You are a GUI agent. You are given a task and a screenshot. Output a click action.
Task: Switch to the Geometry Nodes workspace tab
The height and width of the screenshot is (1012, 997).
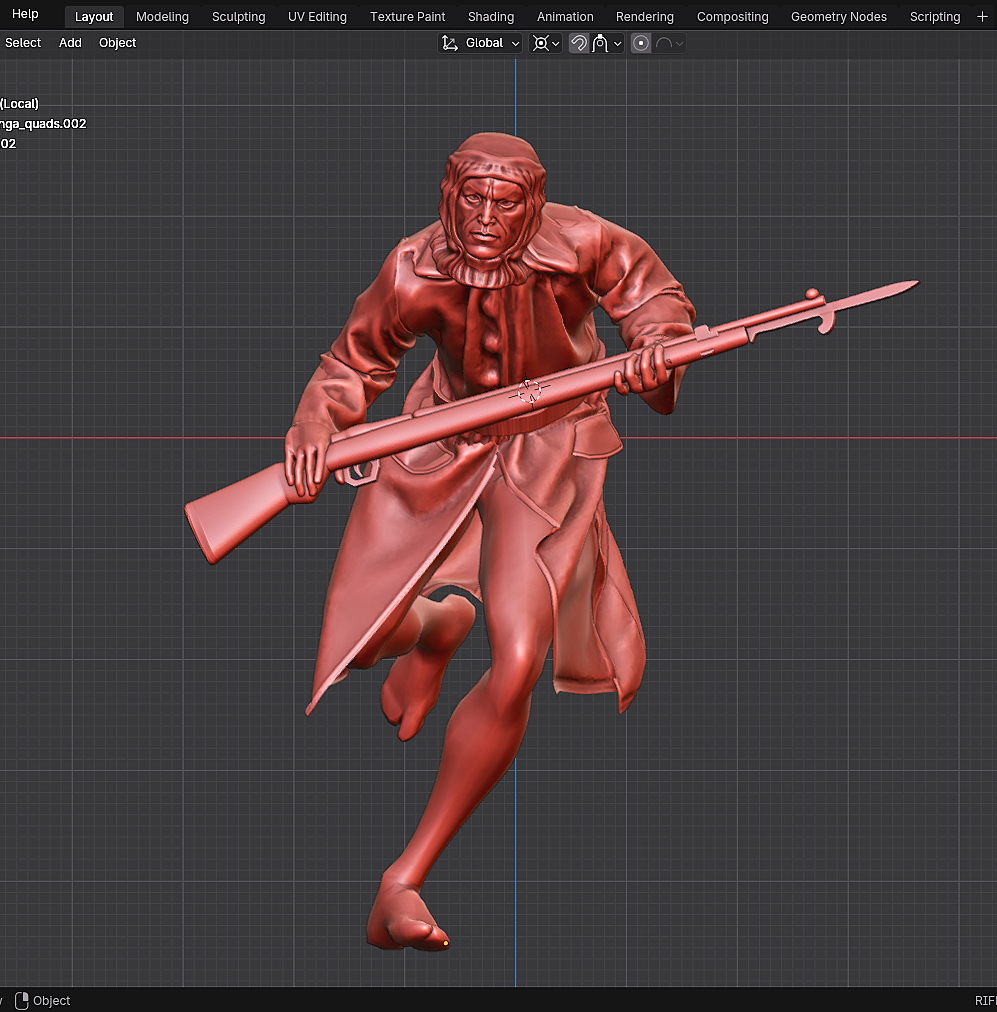click(839, 17)
